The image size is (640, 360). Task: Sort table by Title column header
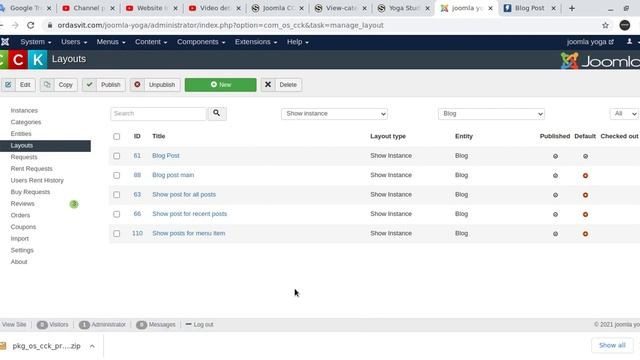(x=159, y=136)
